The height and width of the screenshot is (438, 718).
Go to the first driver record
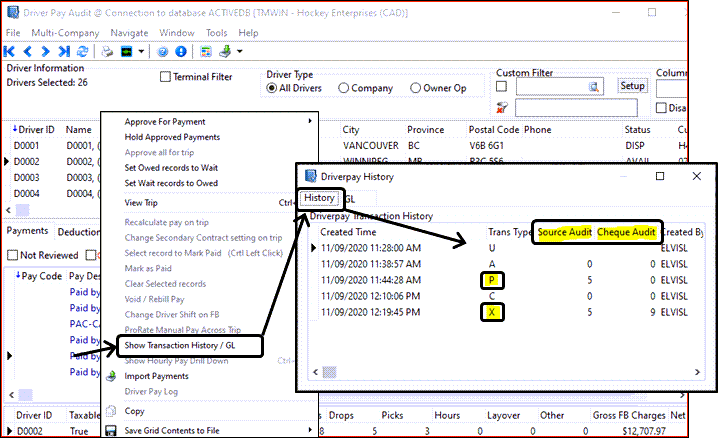pyautogui.click(x=10, y=51)
